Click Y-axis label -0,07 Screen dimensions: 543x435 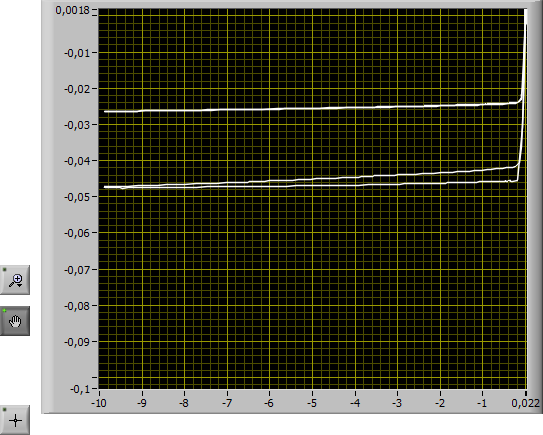click(x=76, y=269)
